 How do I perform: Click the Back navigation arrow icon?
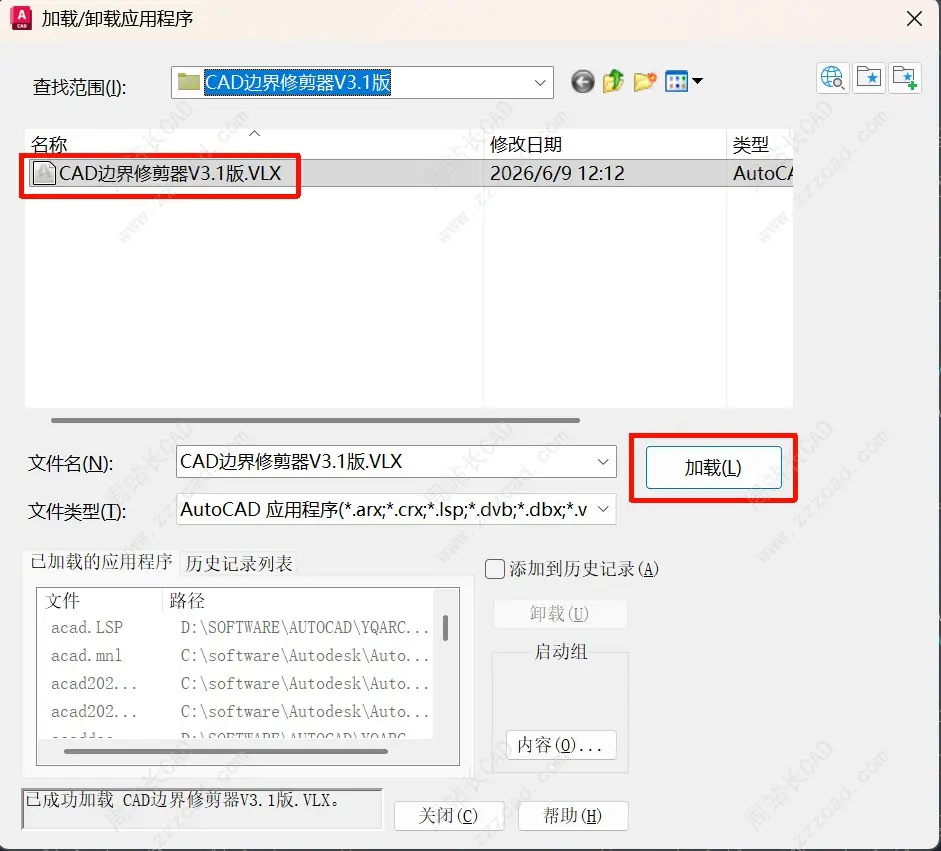(582, 82)
